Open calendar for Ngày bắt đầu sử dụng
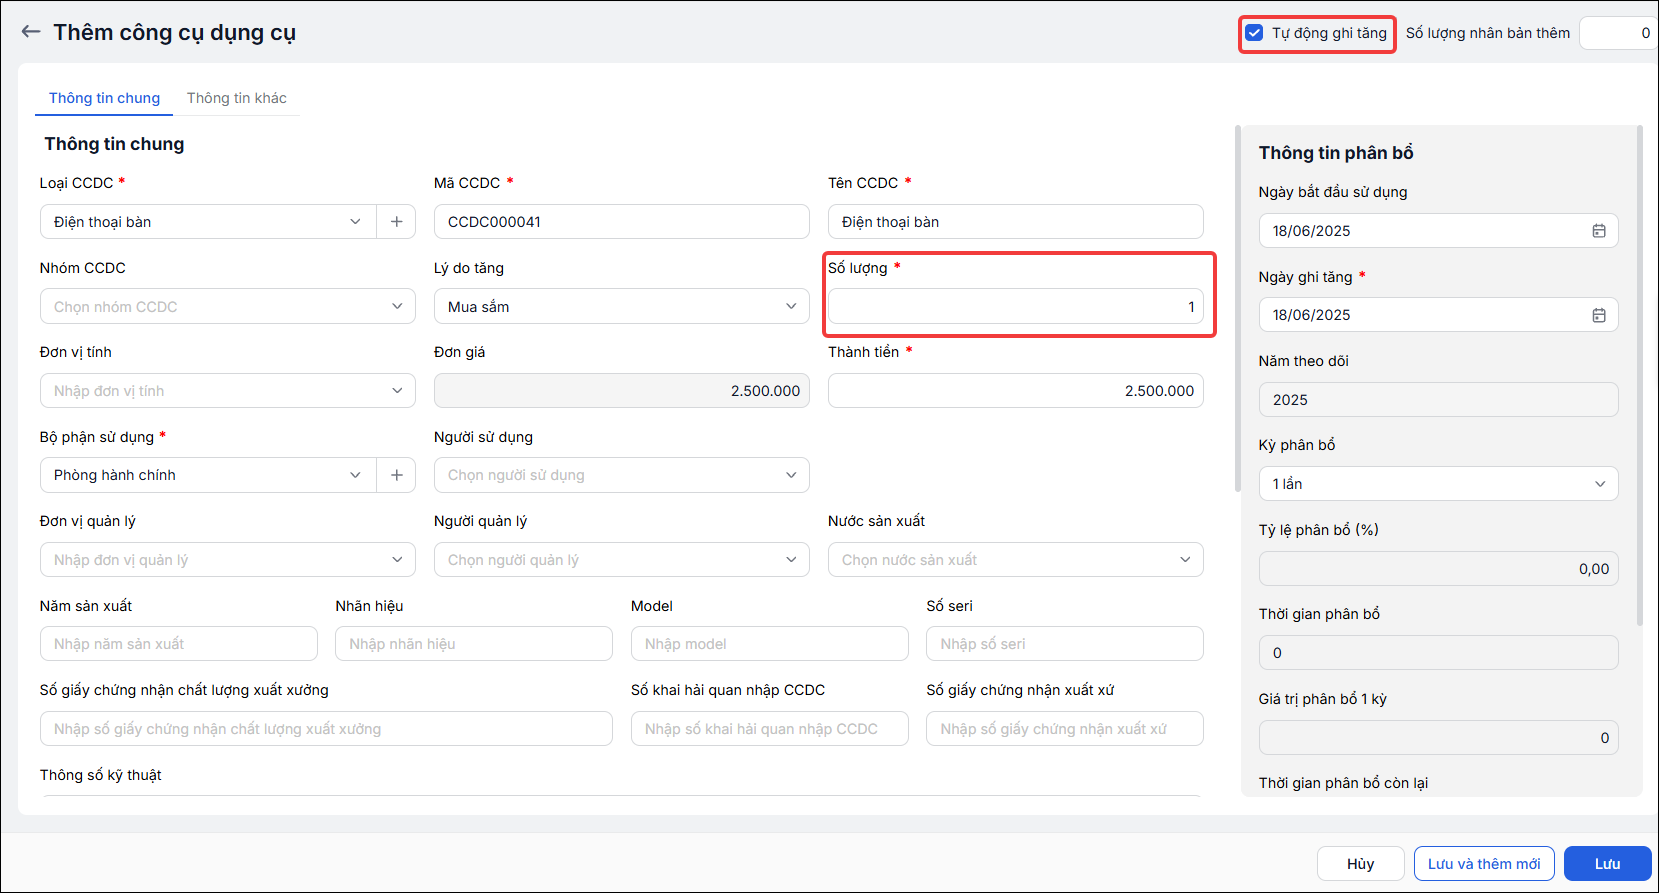This screenshot has width=1659, height=893. coord(1599,231)
